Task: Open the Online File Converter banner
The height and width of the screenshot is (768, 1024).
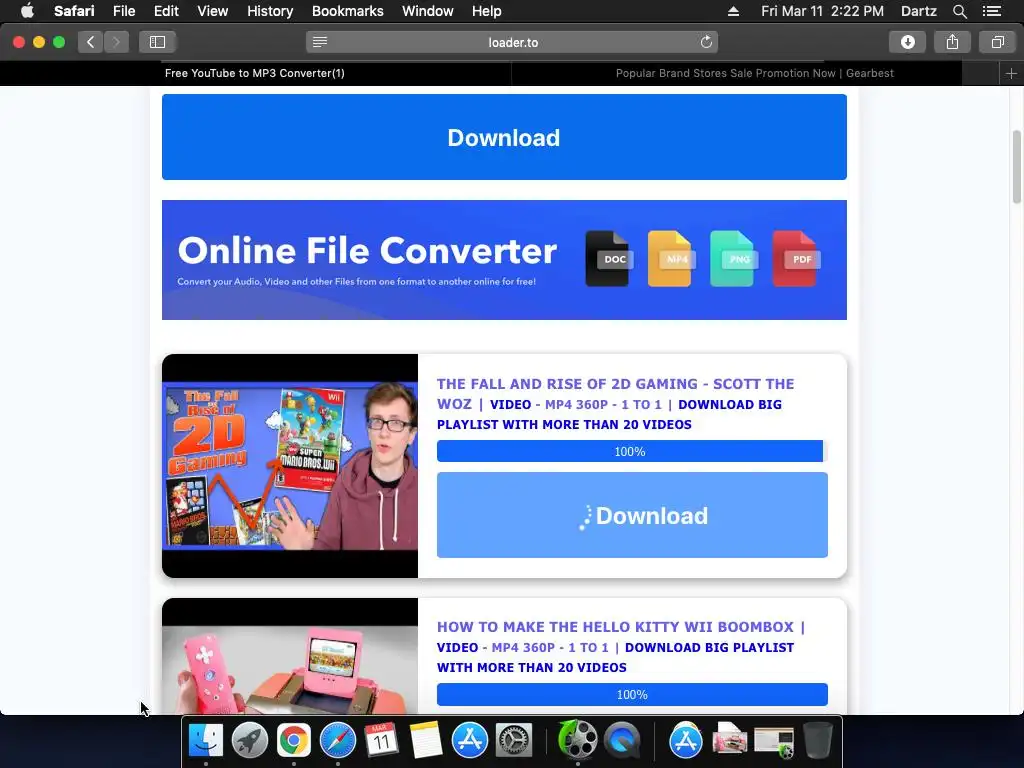Action: (504, 260)
